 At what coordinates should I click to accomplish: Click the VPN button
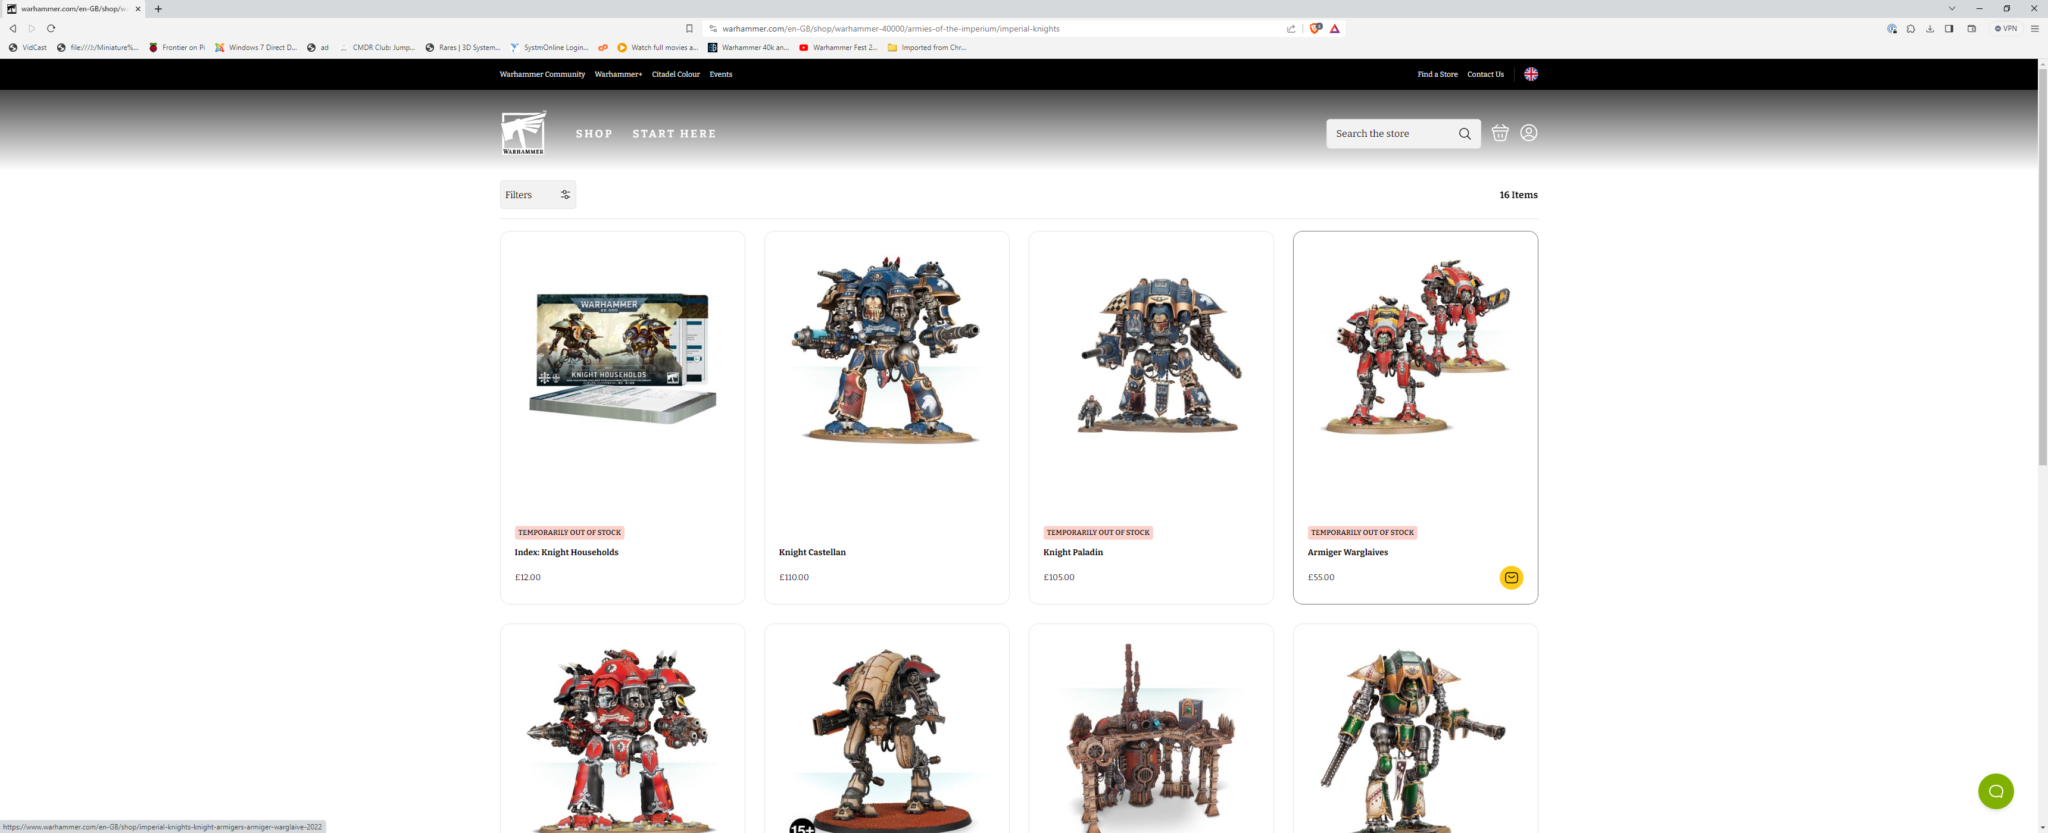(2005, 28)
